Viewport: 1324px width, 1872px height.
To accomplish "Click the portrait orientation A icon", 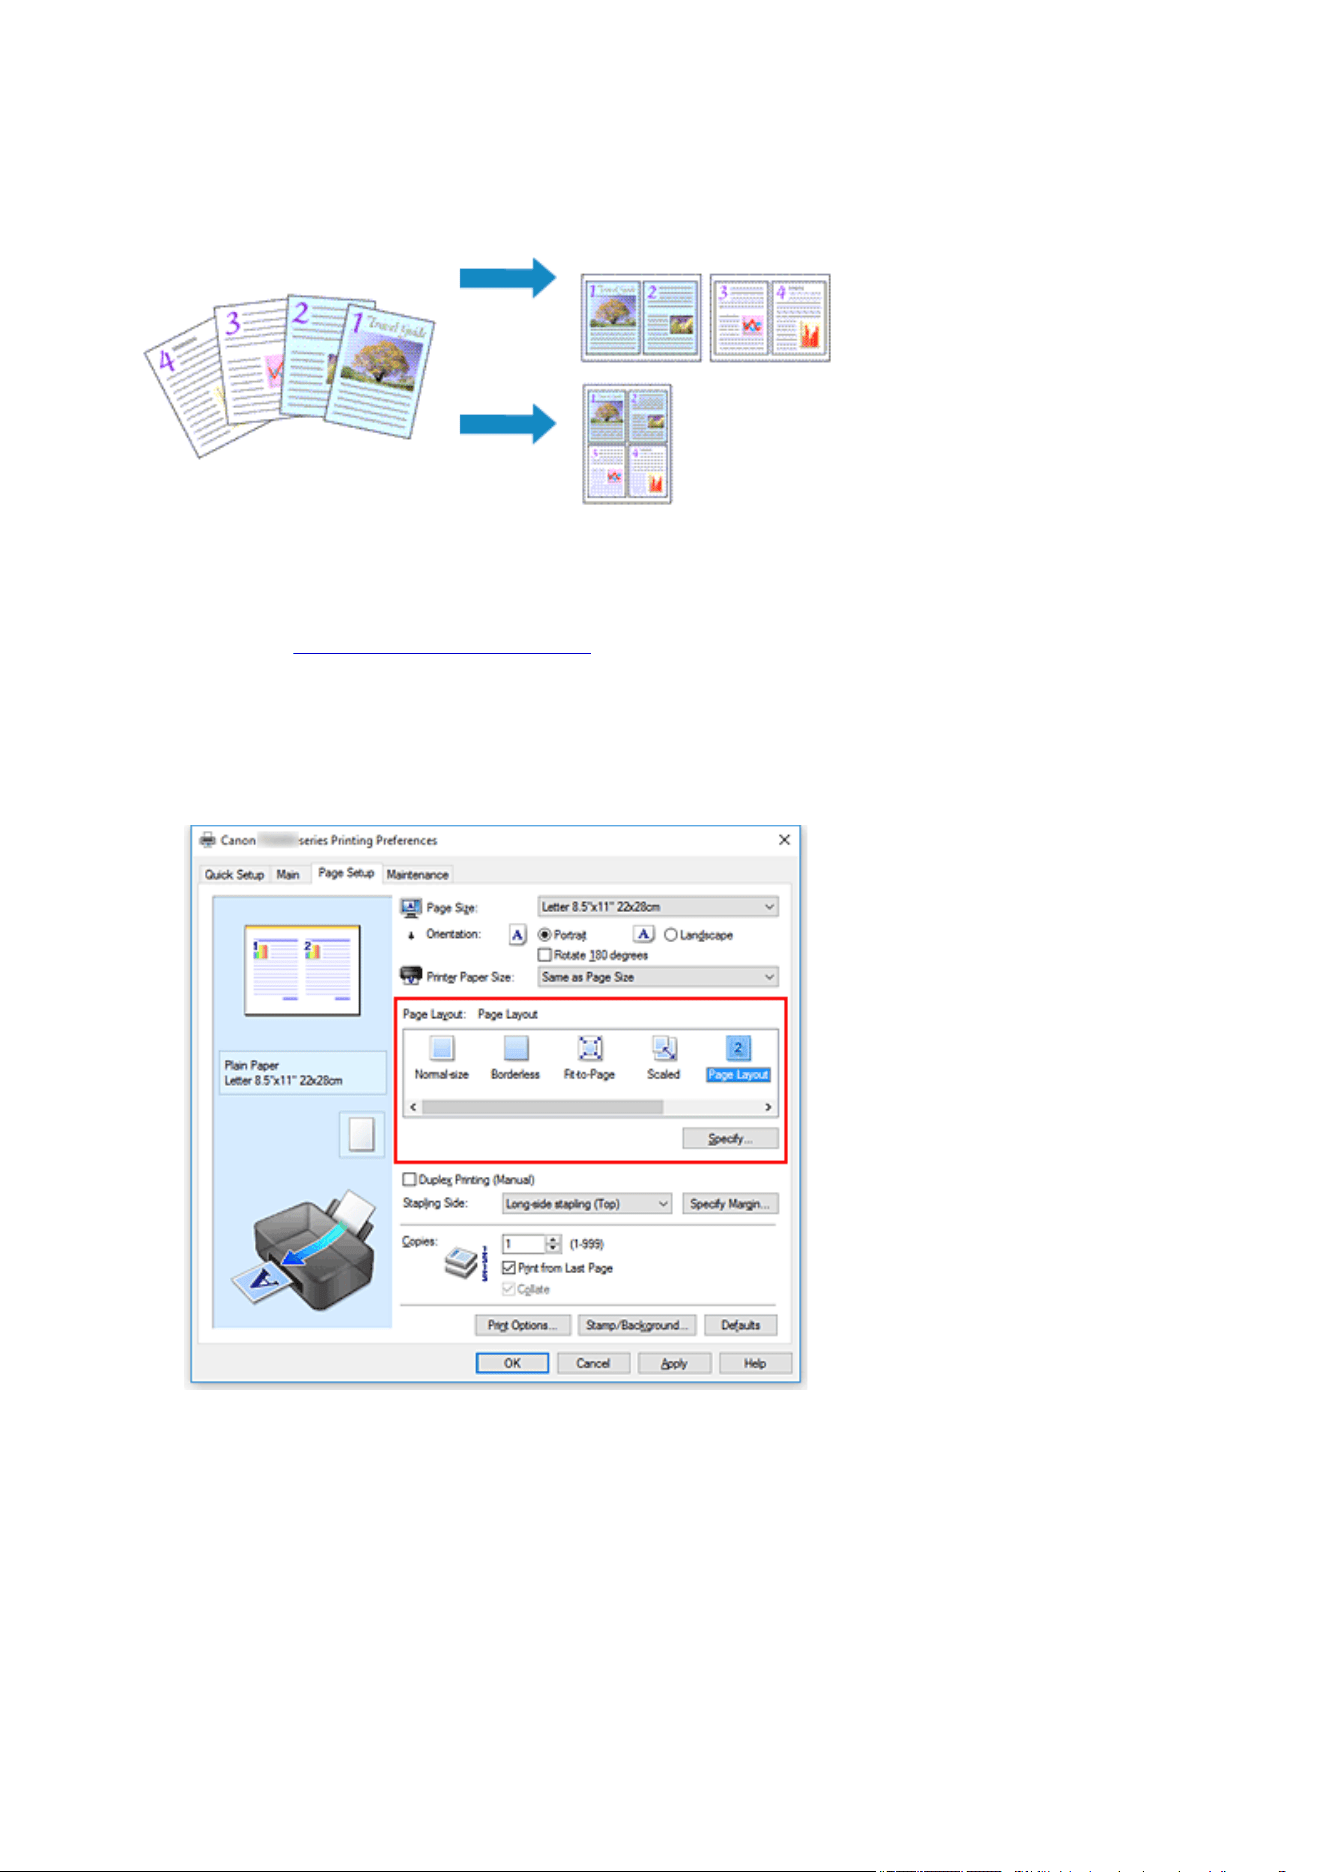I will click(517, 935).
